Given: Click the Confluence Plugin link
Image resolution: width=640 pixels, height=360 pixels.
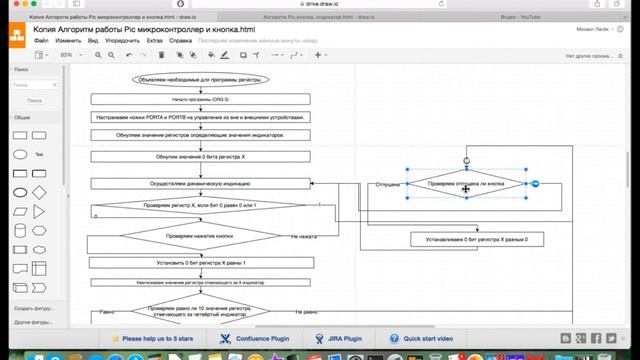Looking at the screenshot, I should [x=255, y=339].
